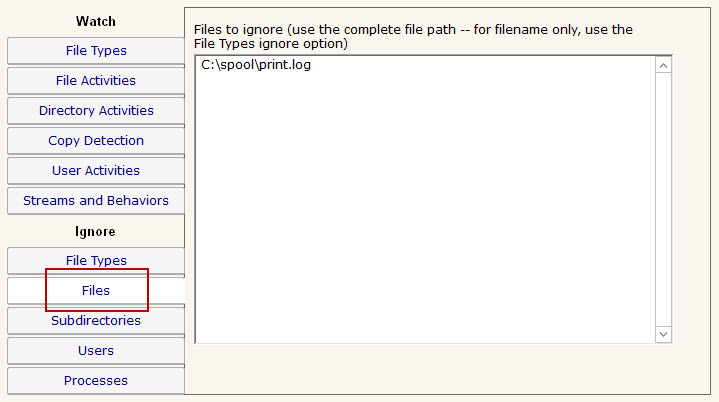The width and height of the screenshot is (719, 402).
Task: Go to the User Activities tab
Action: [96, 171]
